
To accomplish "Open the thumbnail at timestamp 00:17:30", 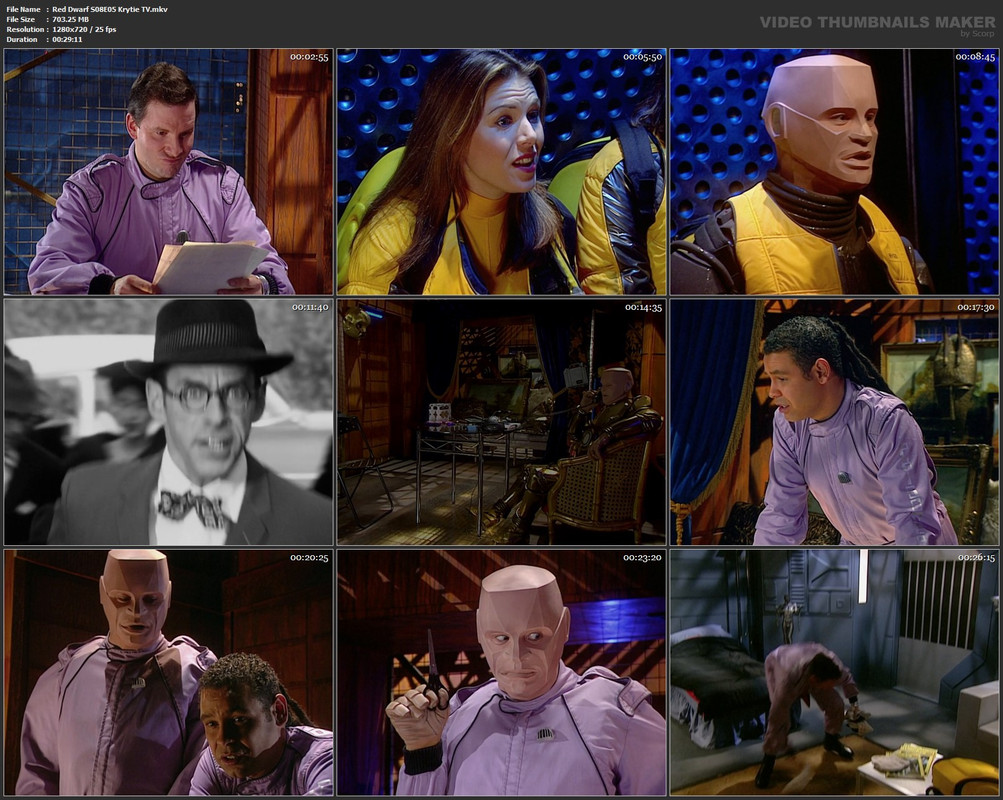I will point(834,422).
